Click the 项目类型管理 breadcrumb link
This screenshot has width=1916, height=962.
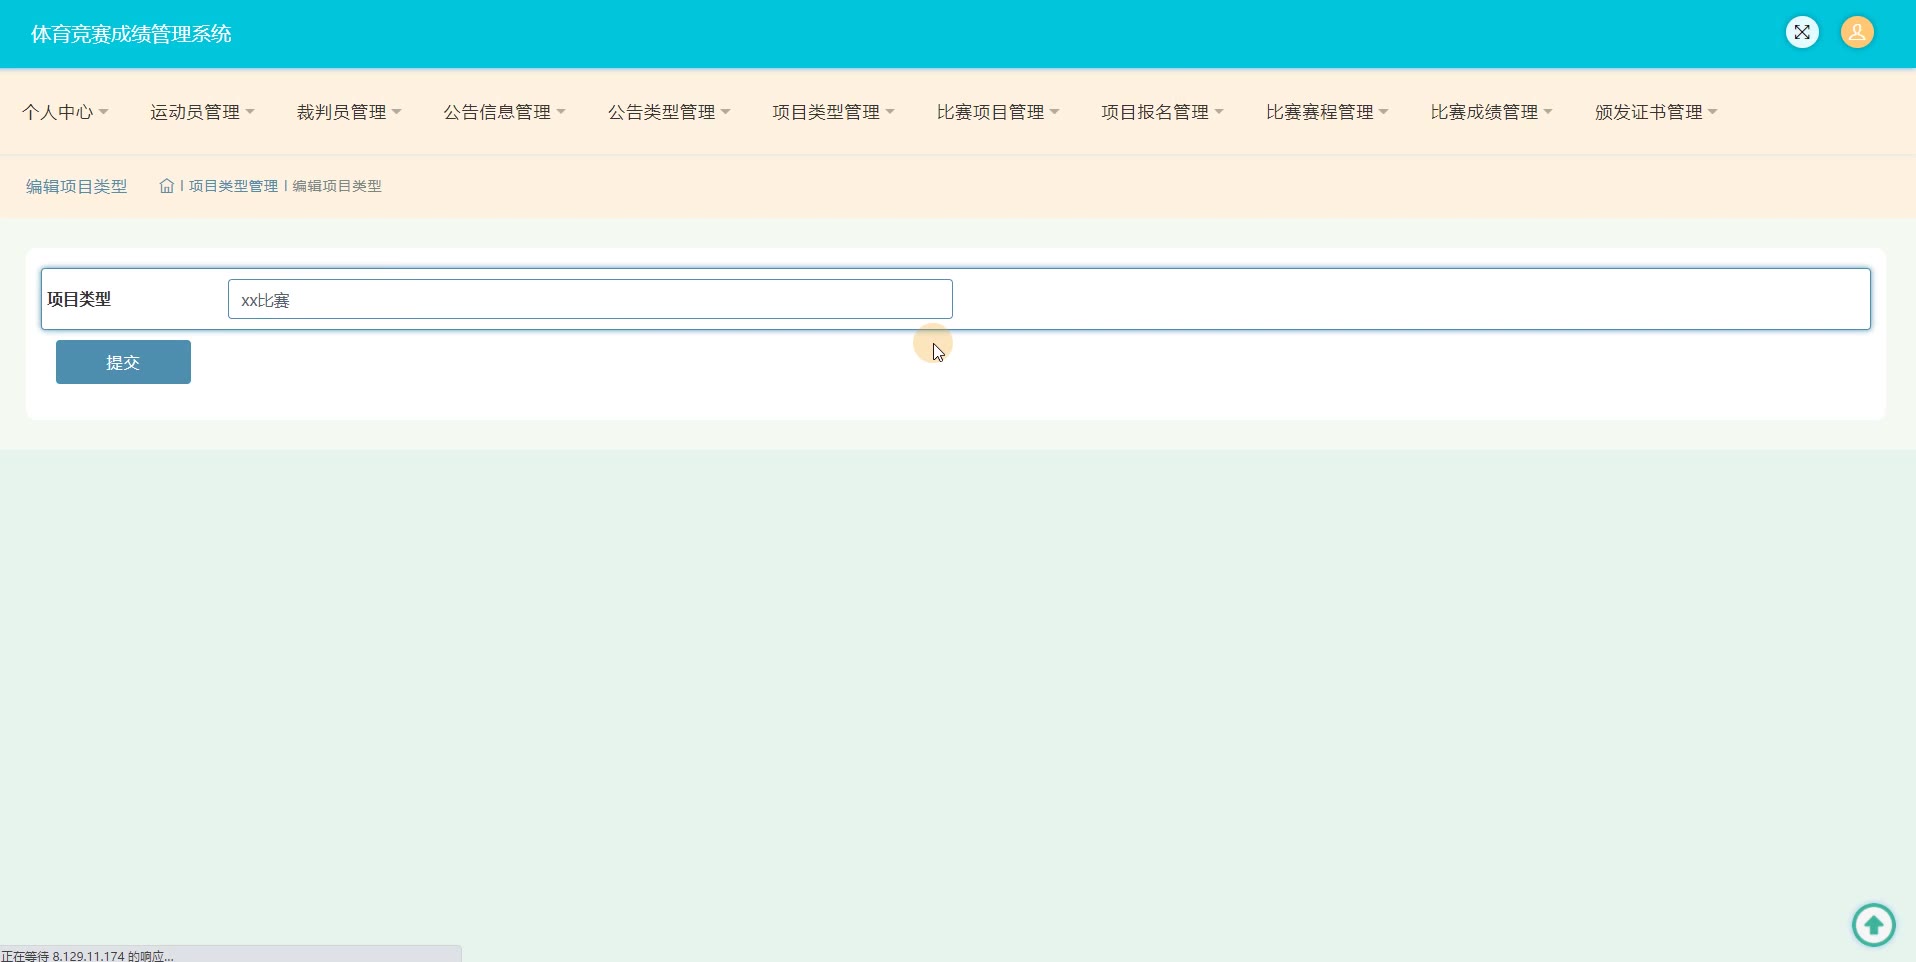pos(233,186)
